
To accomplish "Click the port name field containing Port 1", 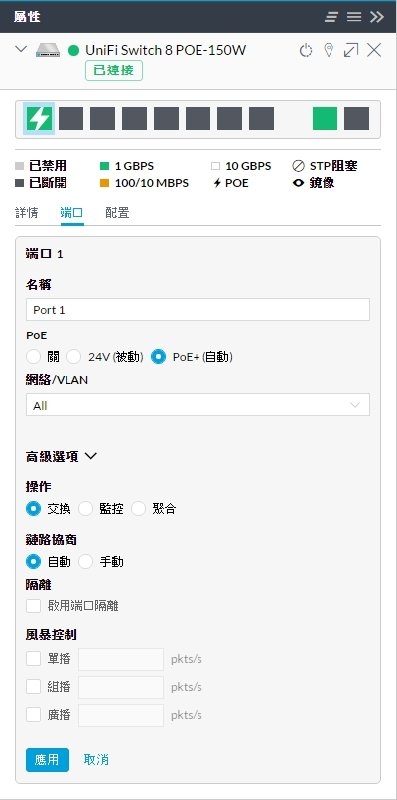I will pos(197,310).
